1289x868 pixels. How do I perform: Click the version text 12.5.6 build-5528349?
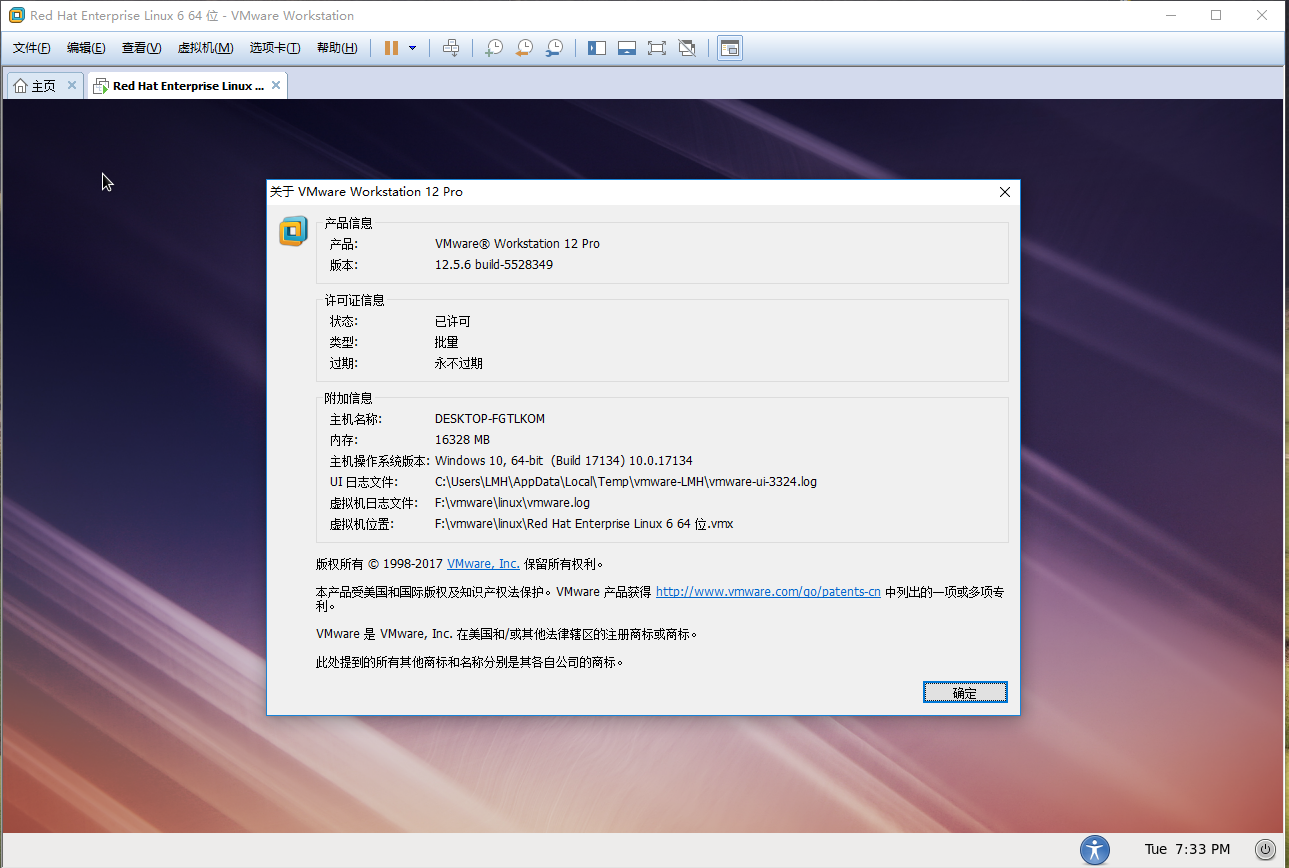click(x=494, y=265)
